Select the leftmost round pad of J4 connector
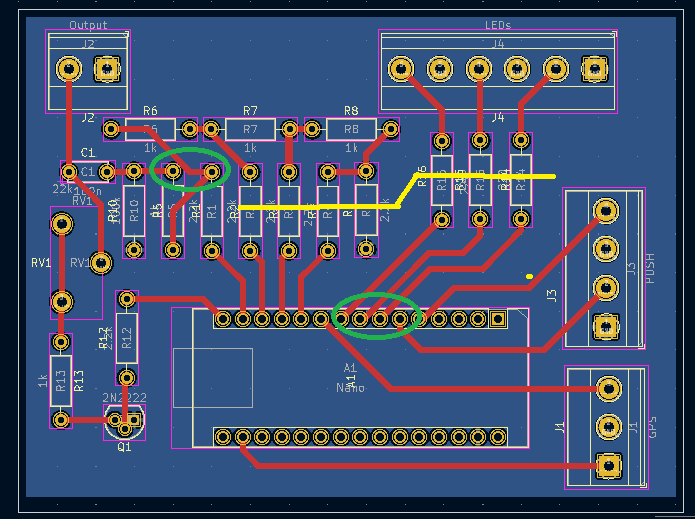 coord(401,69)
